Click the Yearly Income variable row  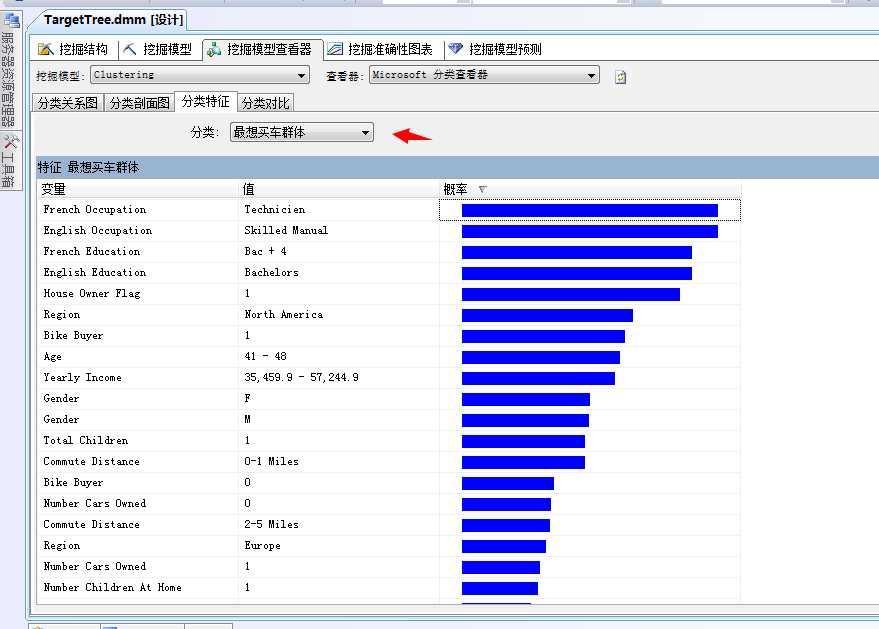(389, 377)
